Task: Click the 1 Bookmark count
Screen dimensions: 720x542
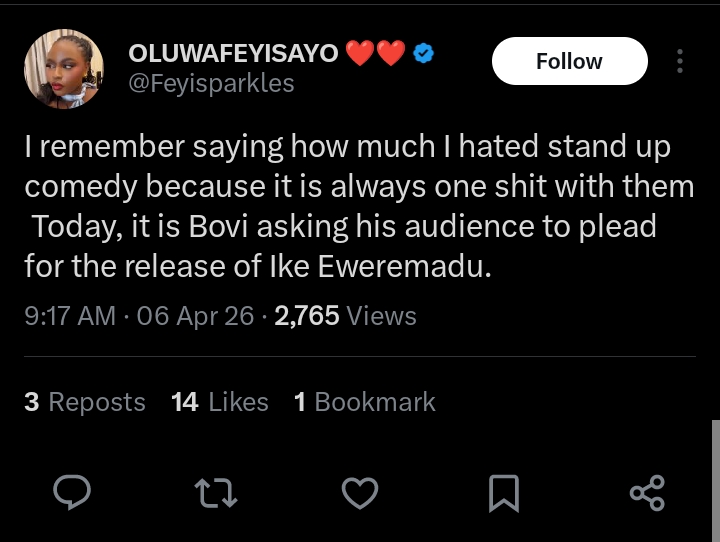Action: (365, 402)
